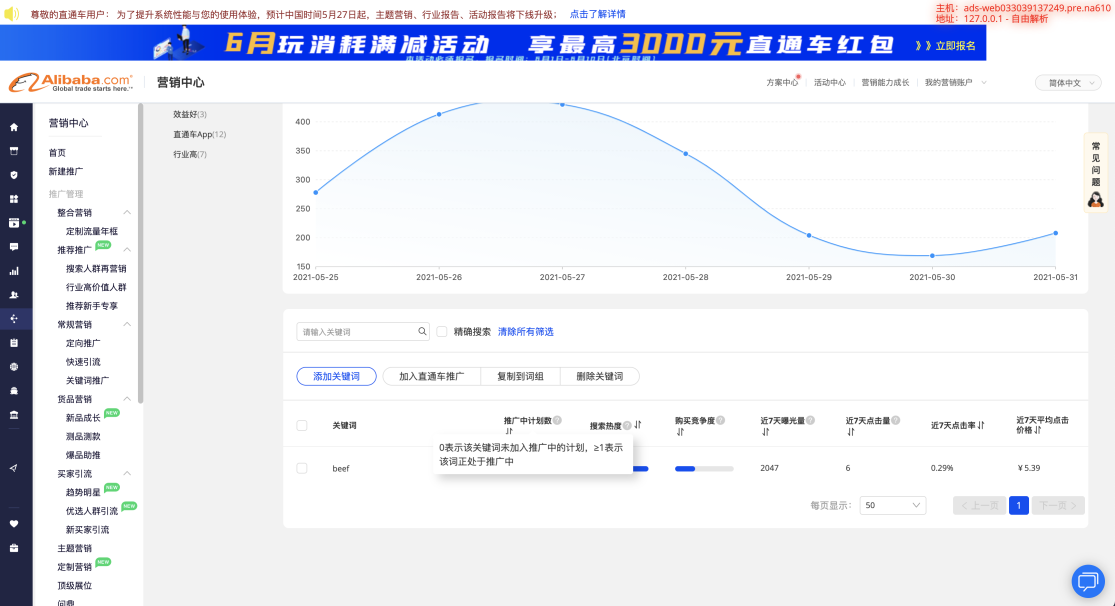Image resolution: width=1115 pixels, height=606 pixels.
Task: Click the bar chart analytics sidebar icon
Action: [14, 271]
